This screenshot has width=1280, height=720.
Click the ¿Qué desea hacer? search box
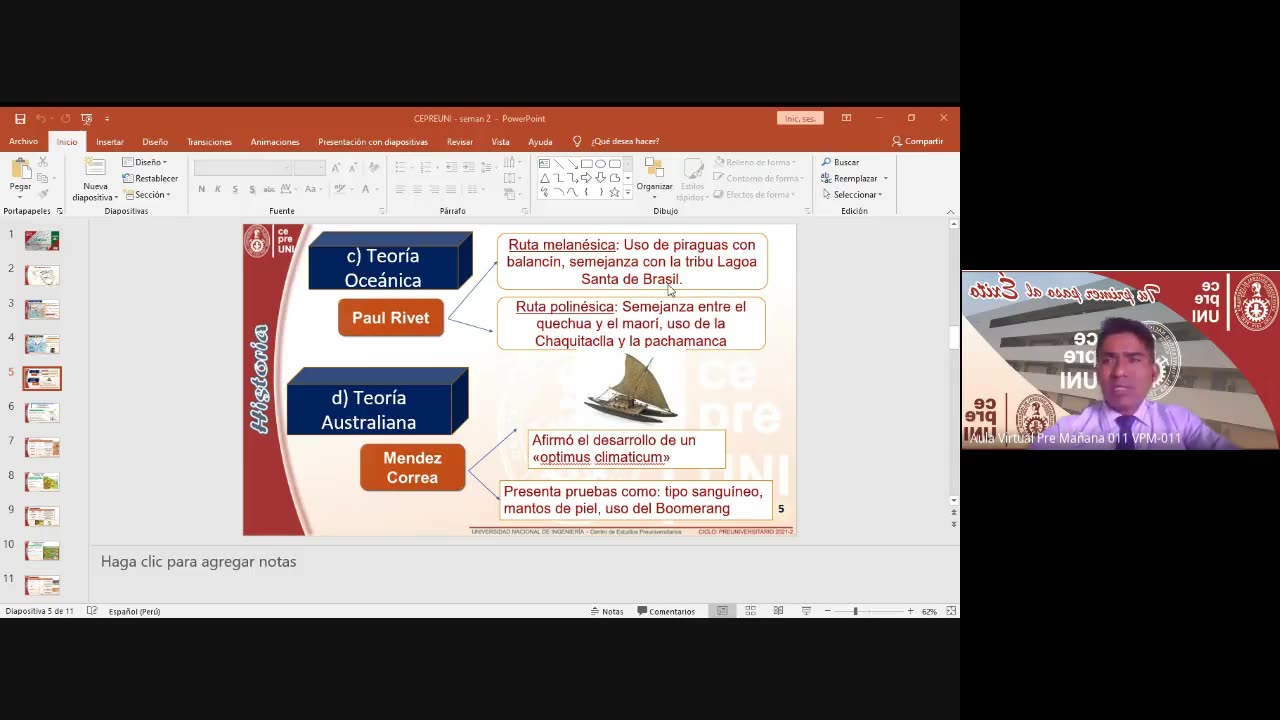coord(625,141)
